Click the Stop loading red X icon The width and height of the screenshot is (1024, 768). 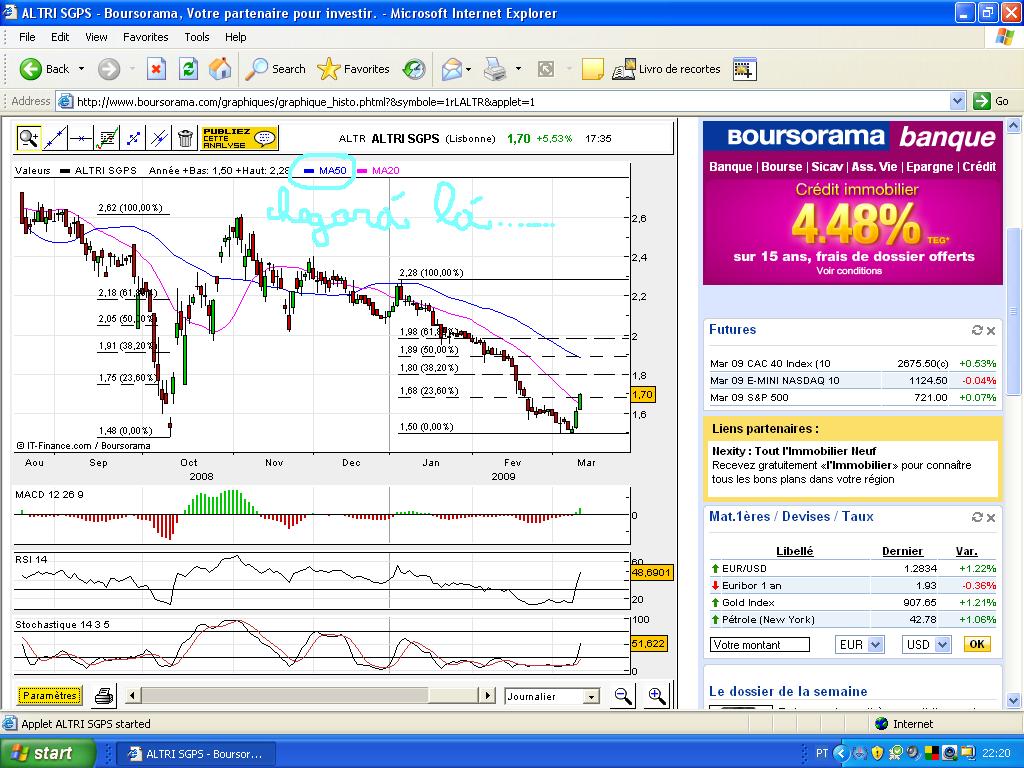point(156,69)
